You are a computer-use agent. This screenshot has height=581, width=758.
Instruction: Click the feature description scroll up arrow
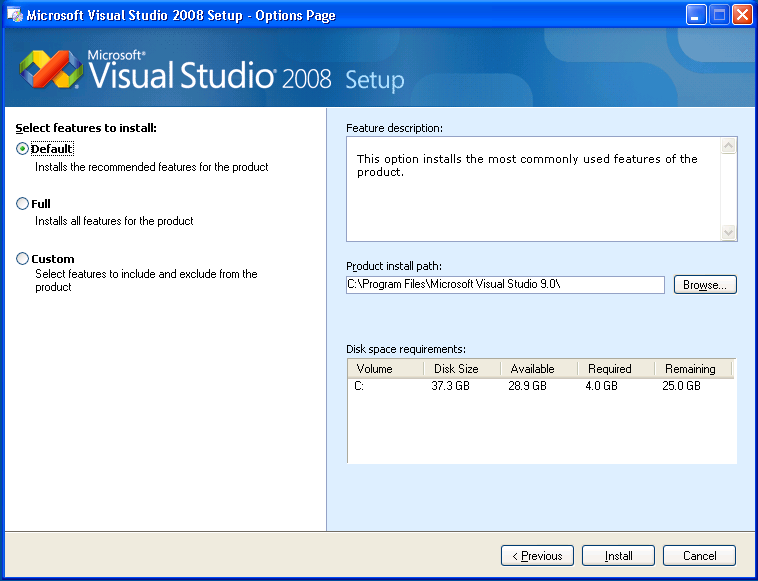pos(729,146)
